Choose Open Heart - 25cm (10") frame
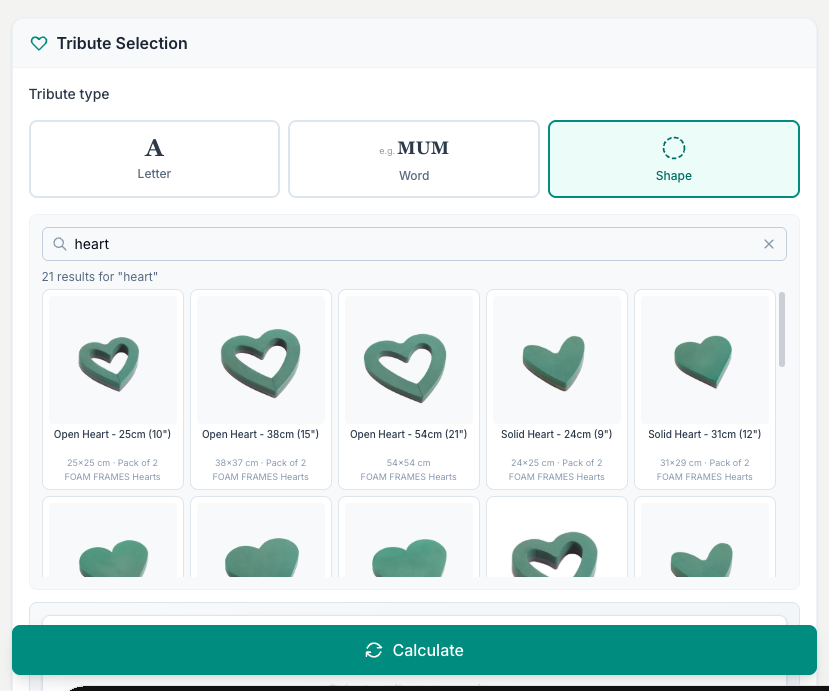This screenshot has width=829, height=691. pyautogui.click(x=113, y=389)
